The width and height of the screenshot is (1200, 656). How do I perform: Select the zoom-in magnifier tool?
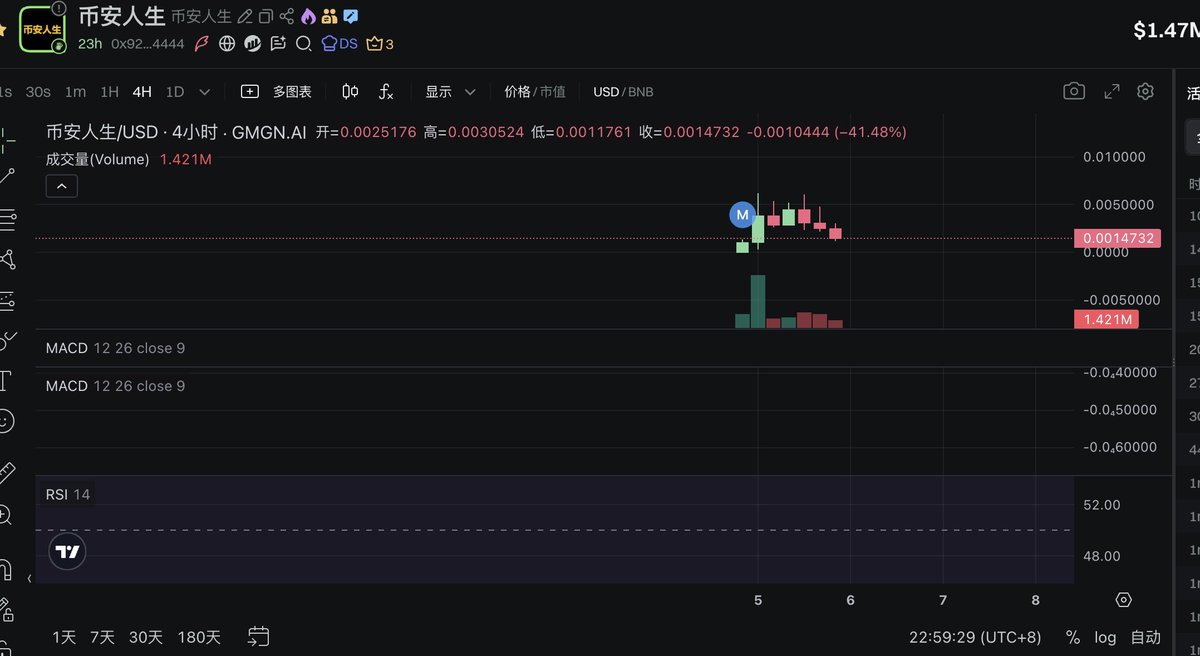tap(5, 515)
